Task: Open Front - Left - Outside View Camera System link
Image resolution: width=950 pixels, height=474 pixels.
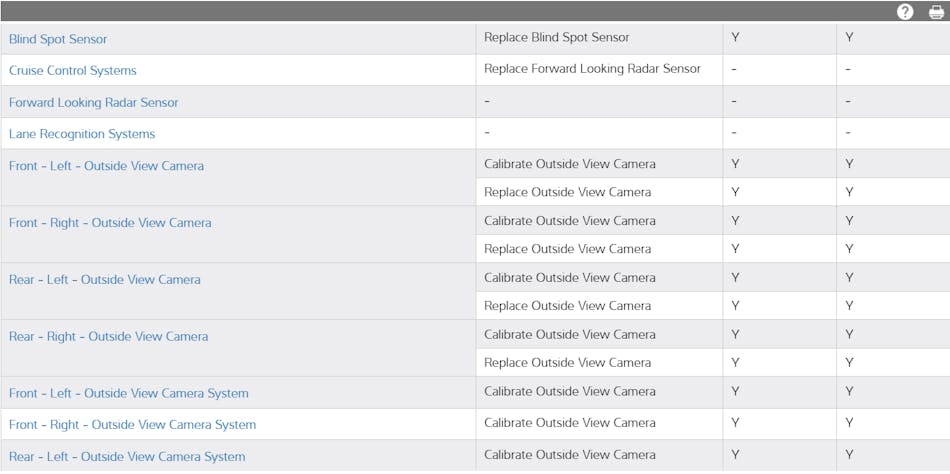Action: click(129, 393)
